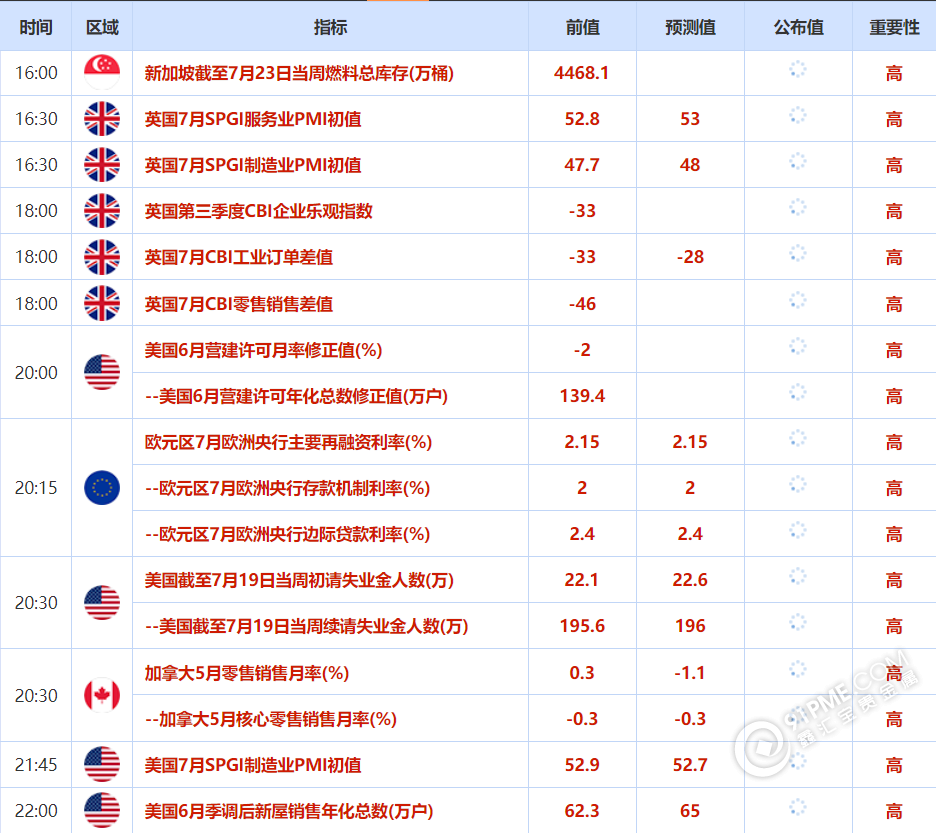Click 高 importance in 新加坡燃料总库存 row
936x833 pixels.
pos(894,73)
